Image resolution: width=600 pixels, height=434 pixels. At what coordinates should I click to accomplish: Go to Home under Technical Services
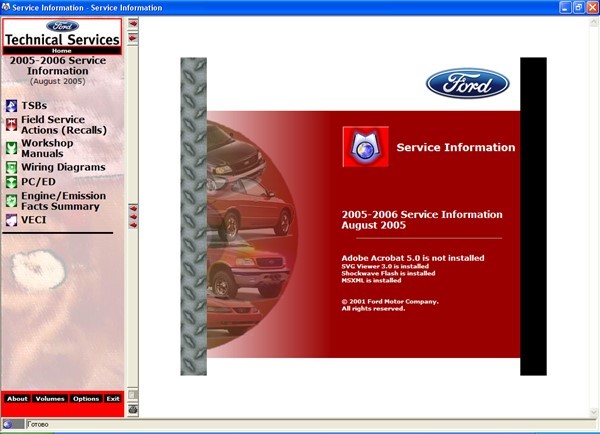pos(62,51)
